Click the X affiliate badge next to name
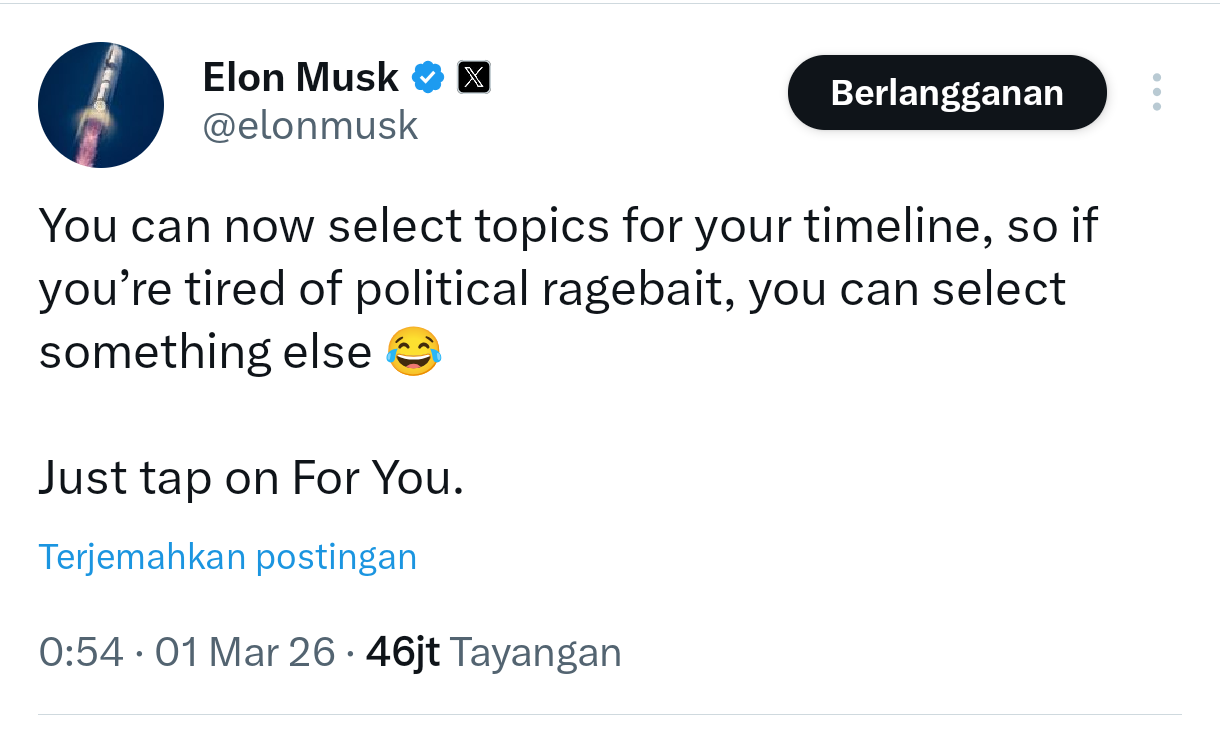Screen dimensions: 1220x740 click(x=474, y=76)
